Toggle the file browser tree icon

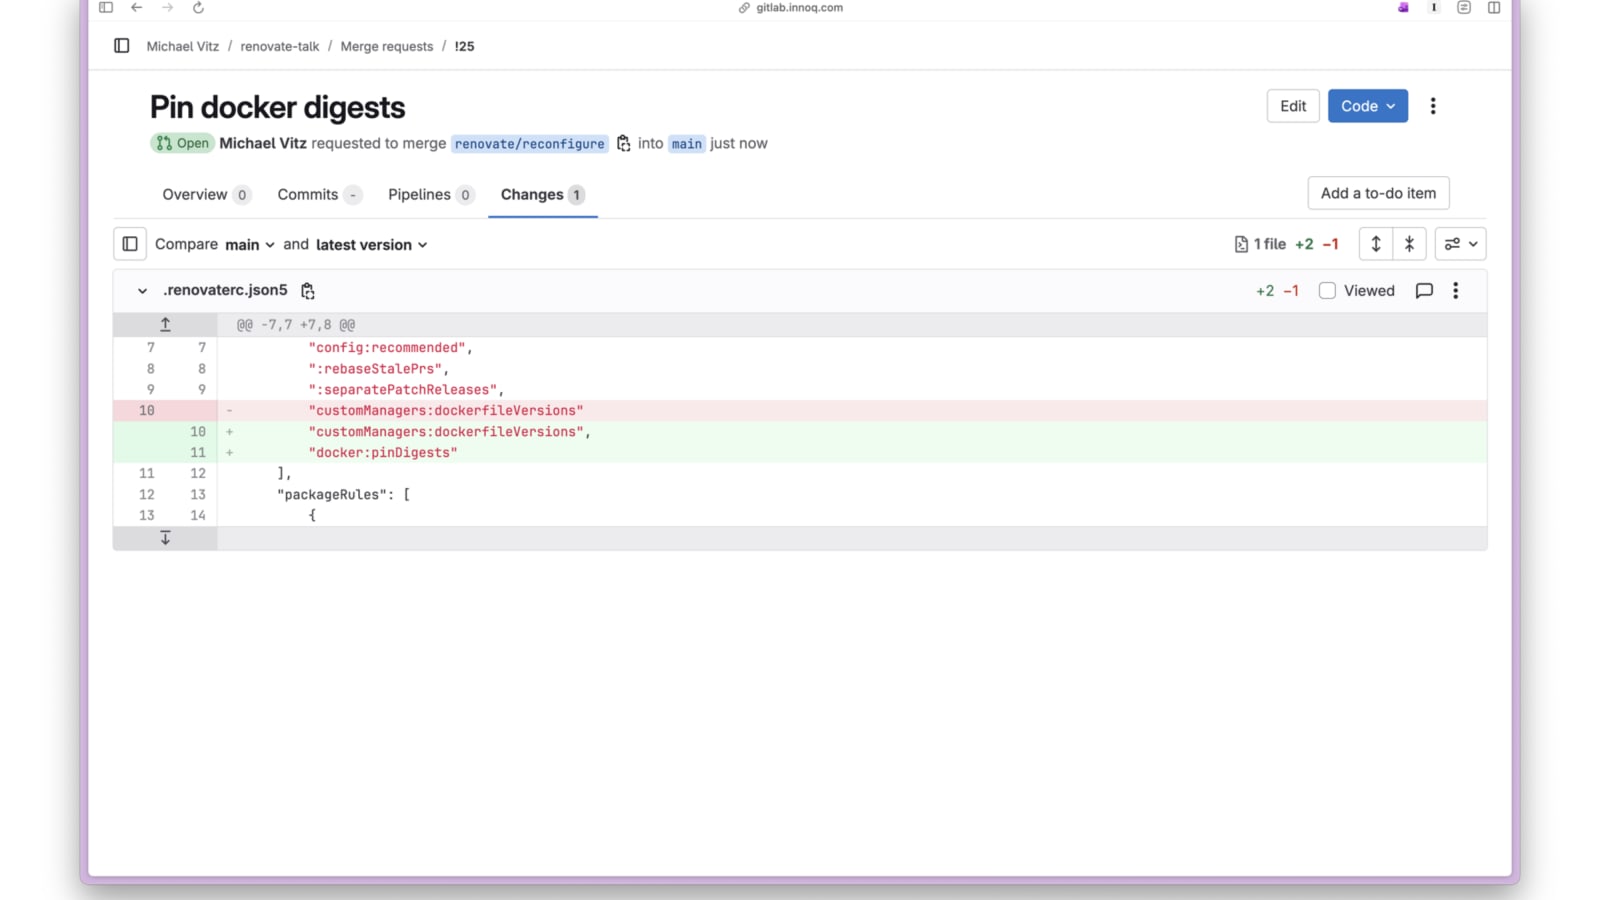tap(130, 244)
